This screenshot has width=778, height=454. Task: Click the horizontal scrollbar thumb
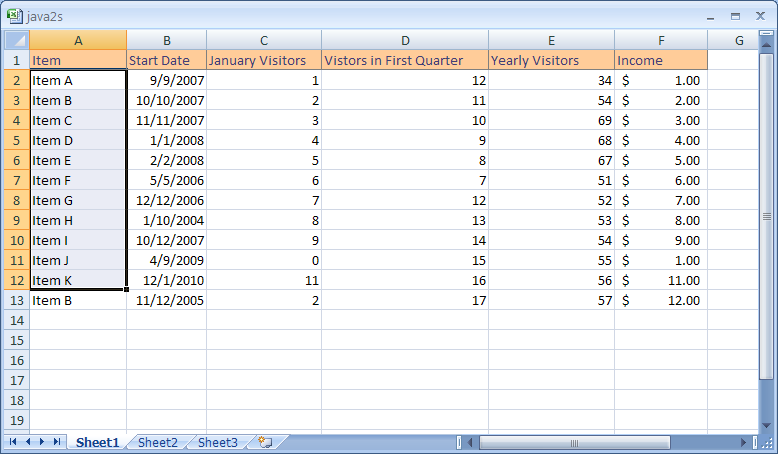point(574,442)
